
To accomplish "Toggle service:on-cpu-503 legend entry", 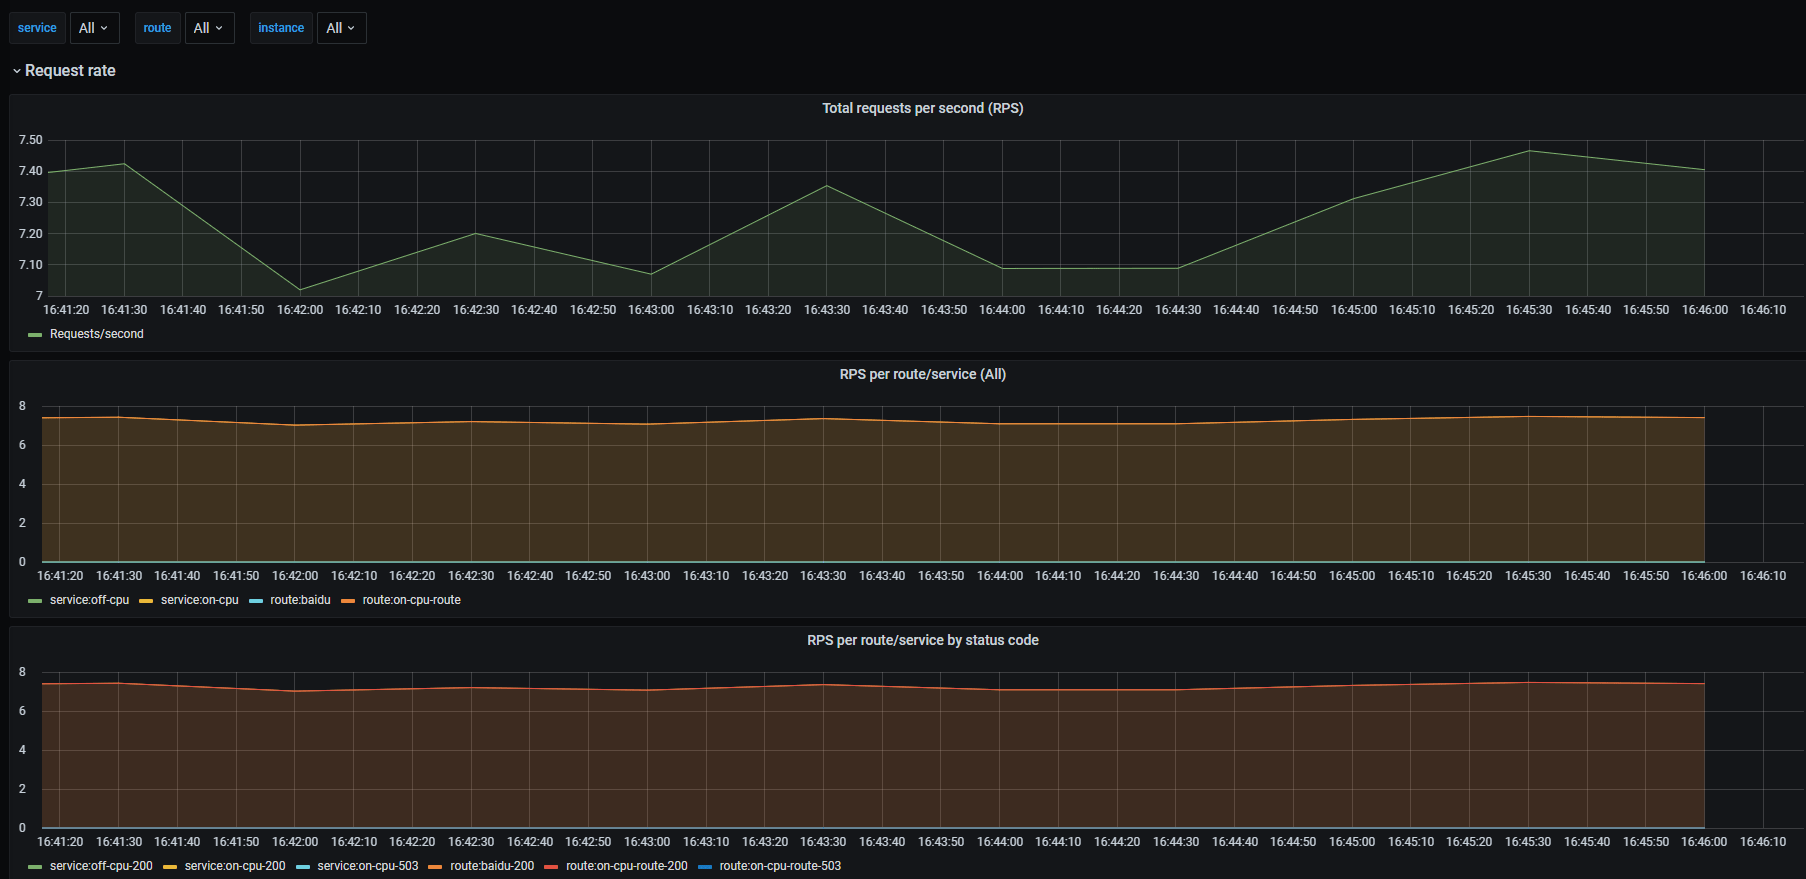I will click(368, 866).
